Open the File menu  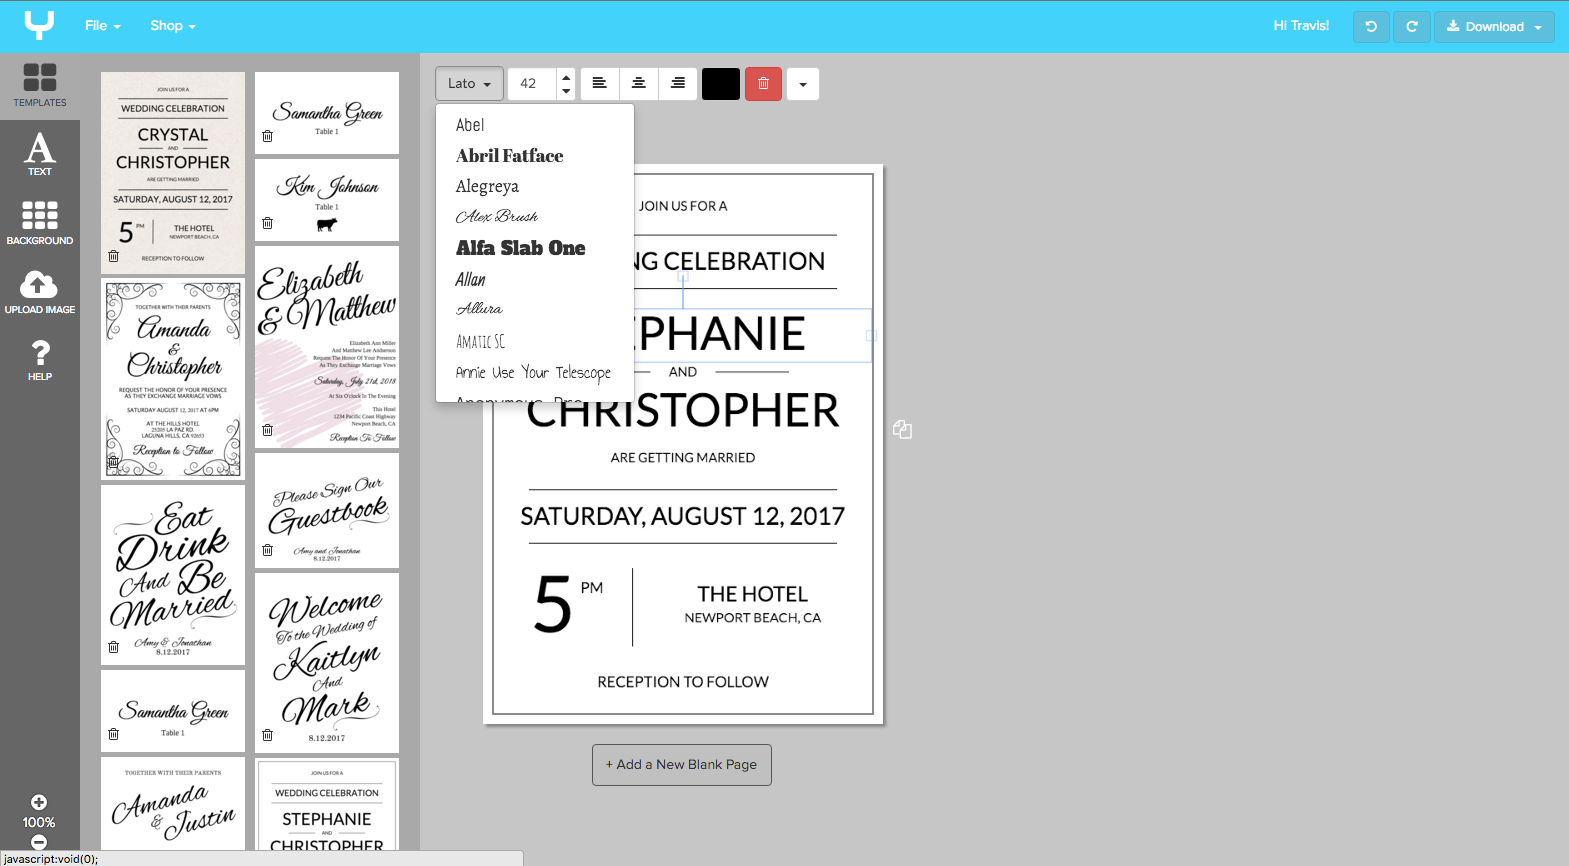(x=102, y=26)
